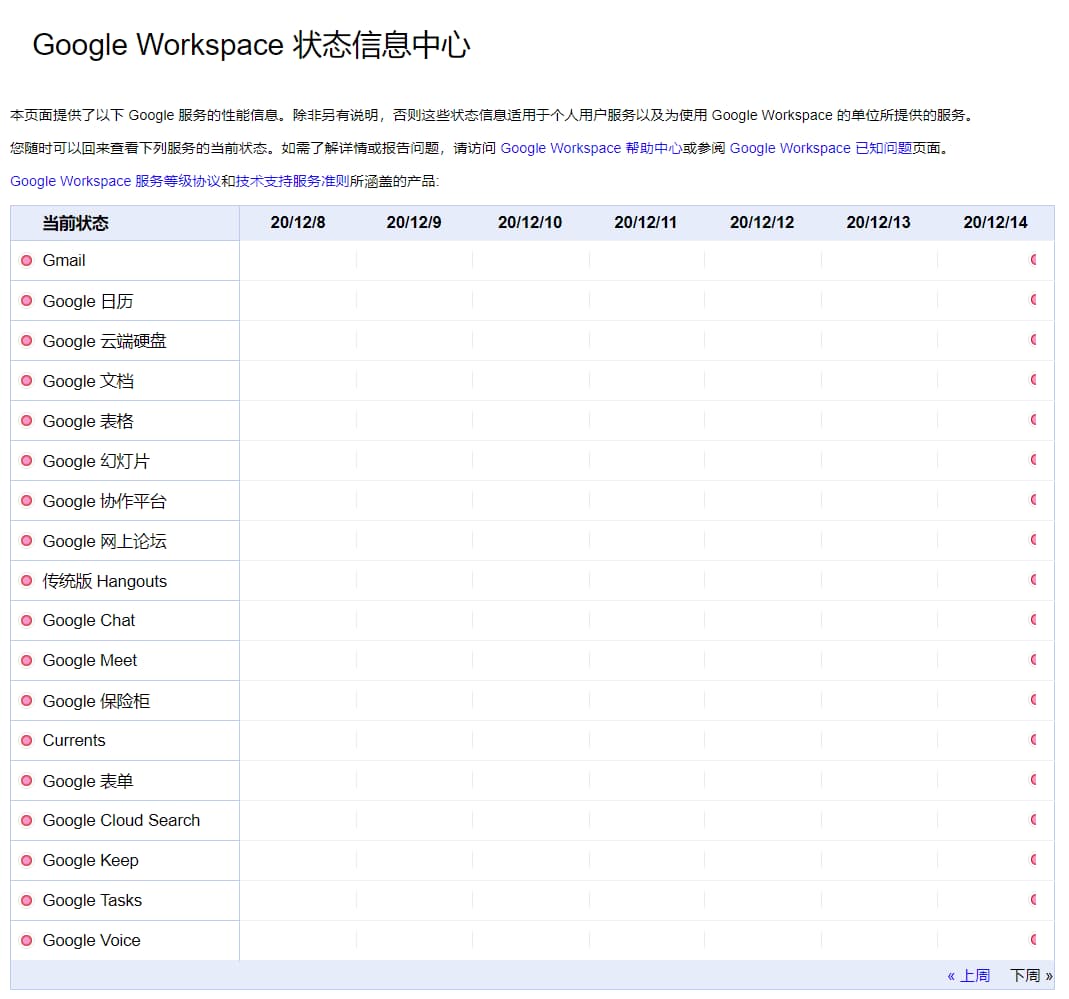Click the red status dot beside Gmail
Screen dimensions: 1069x999
click(27, 260)
